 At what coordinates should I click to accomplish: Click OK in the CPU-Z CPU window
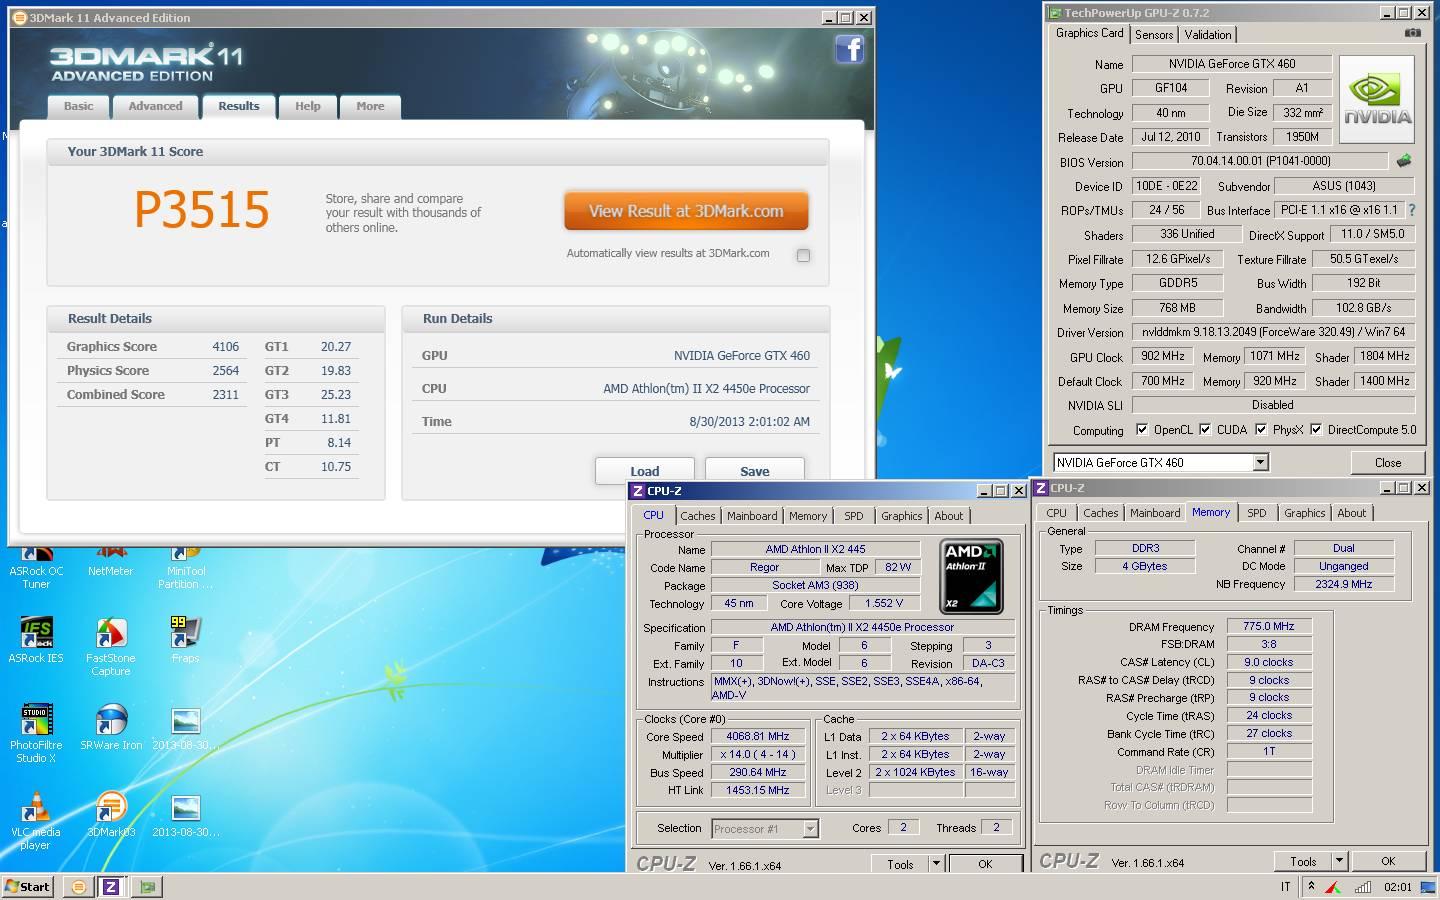click(985, 864)
